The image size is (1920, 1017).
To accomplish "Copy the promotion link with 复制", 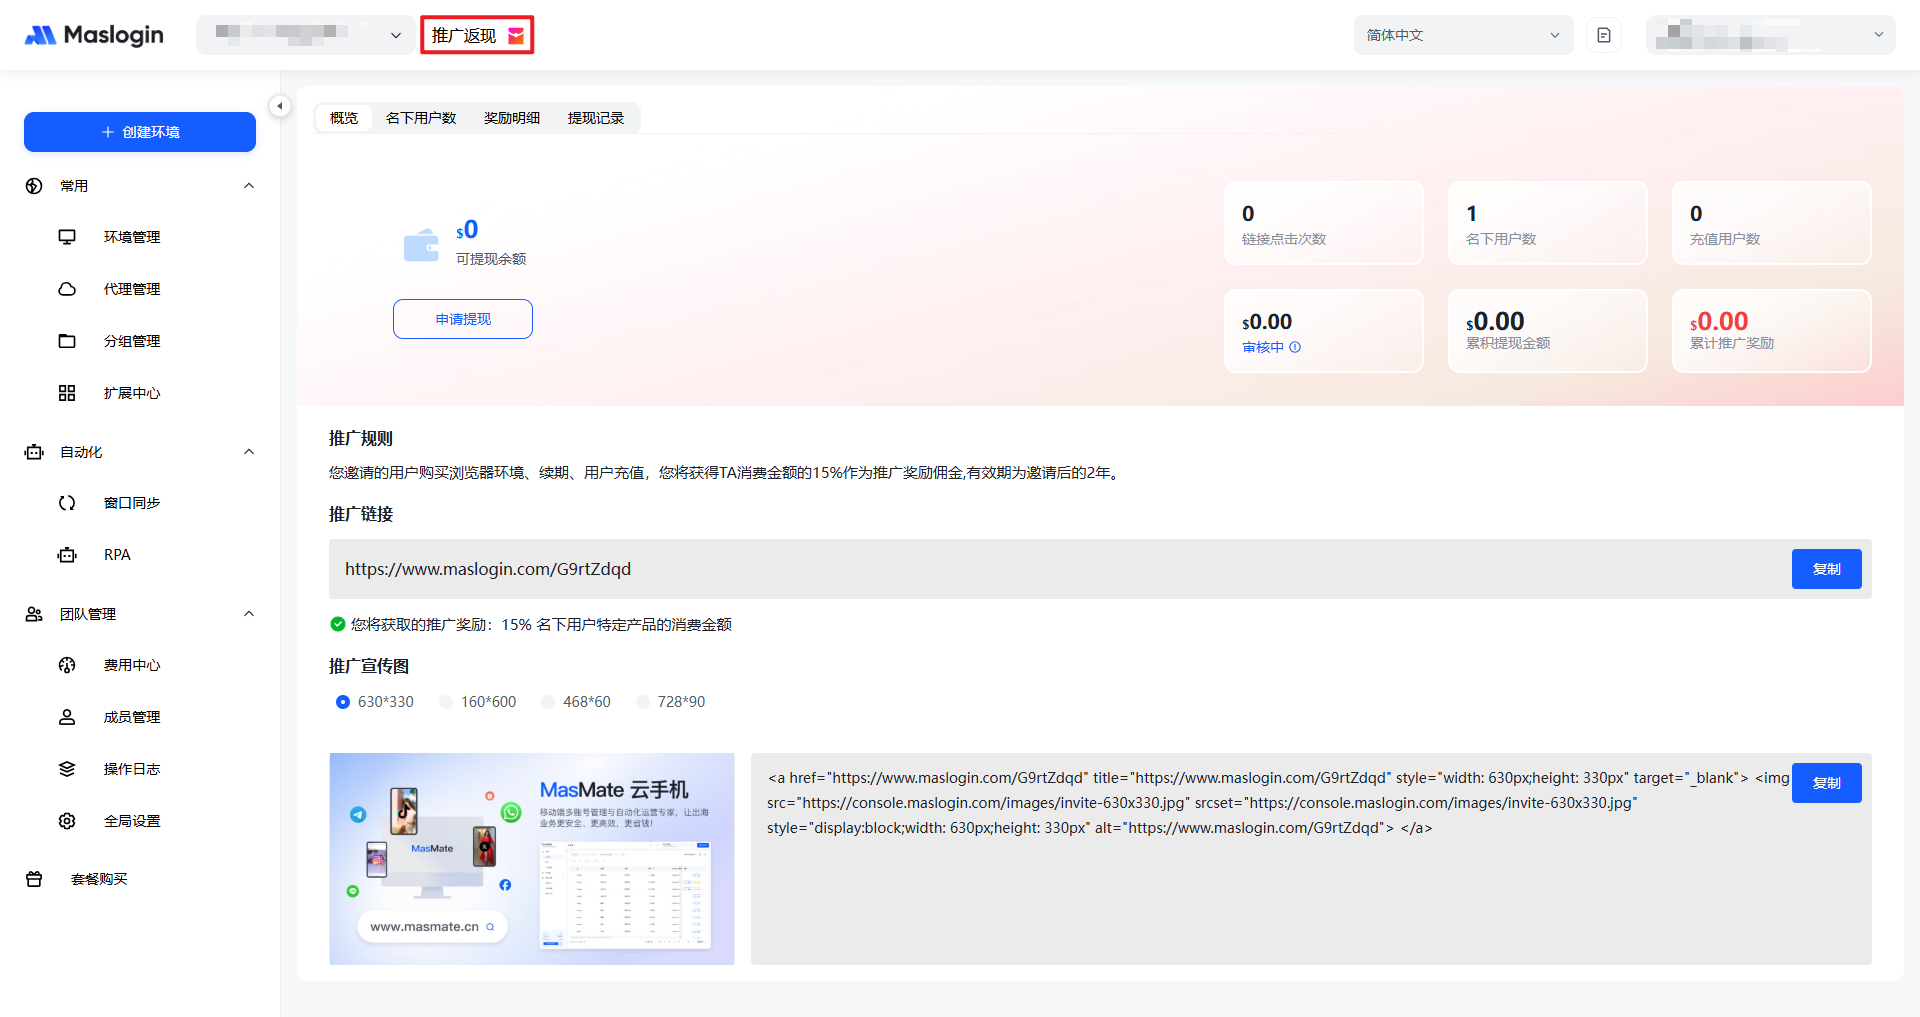I will click(1826, 569).
